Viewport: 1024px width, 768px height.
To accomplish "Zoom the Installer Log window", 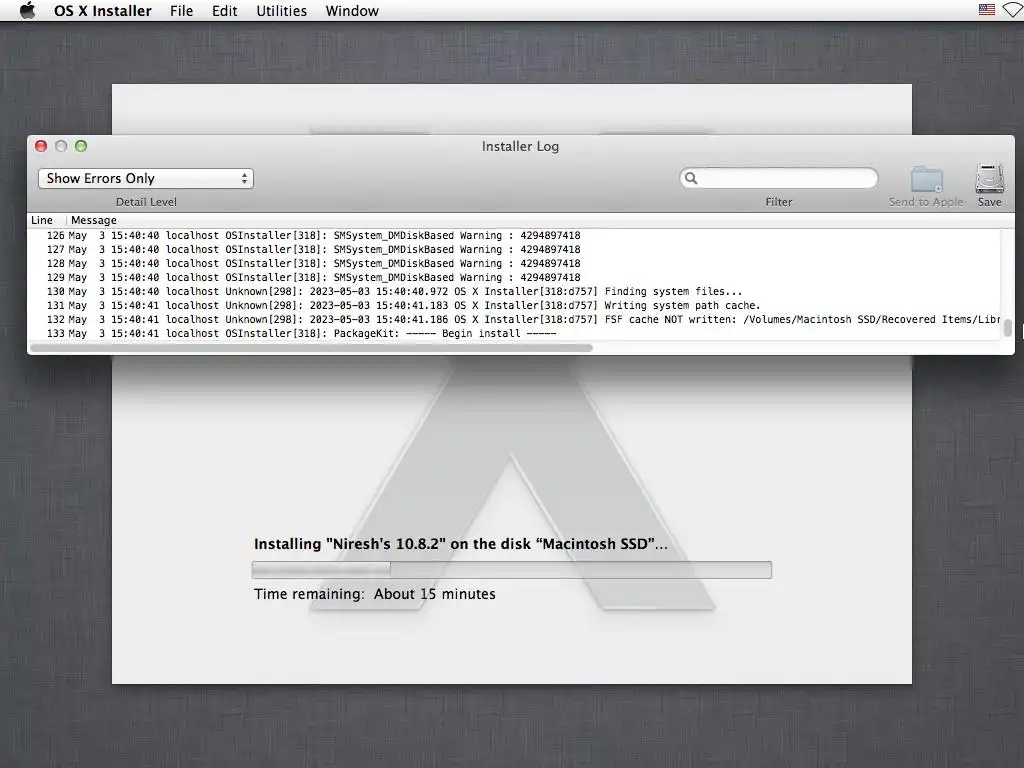I will click(81, 146).
